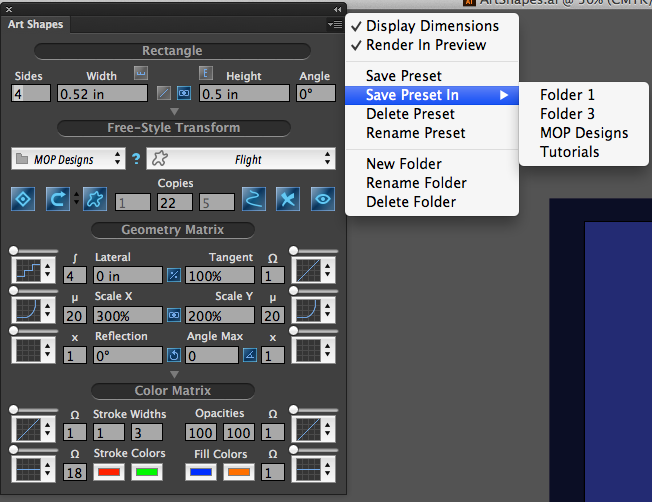Choose Save Preset from the menu
This screenshot has width=652, height=502.
pyautogui.click(x=432, y=76)
